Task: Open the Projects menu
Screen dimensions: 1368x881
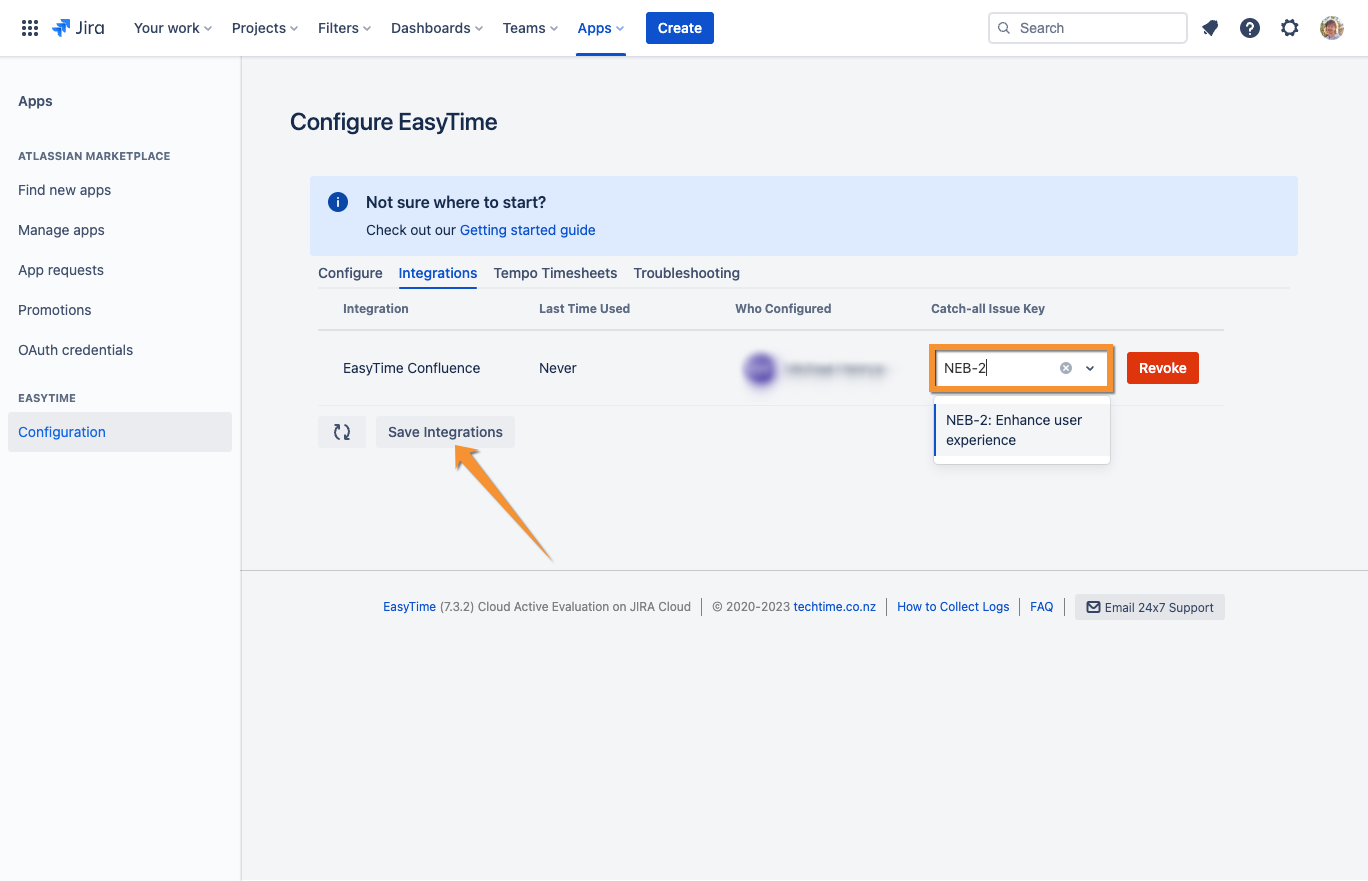Action: 265,28
